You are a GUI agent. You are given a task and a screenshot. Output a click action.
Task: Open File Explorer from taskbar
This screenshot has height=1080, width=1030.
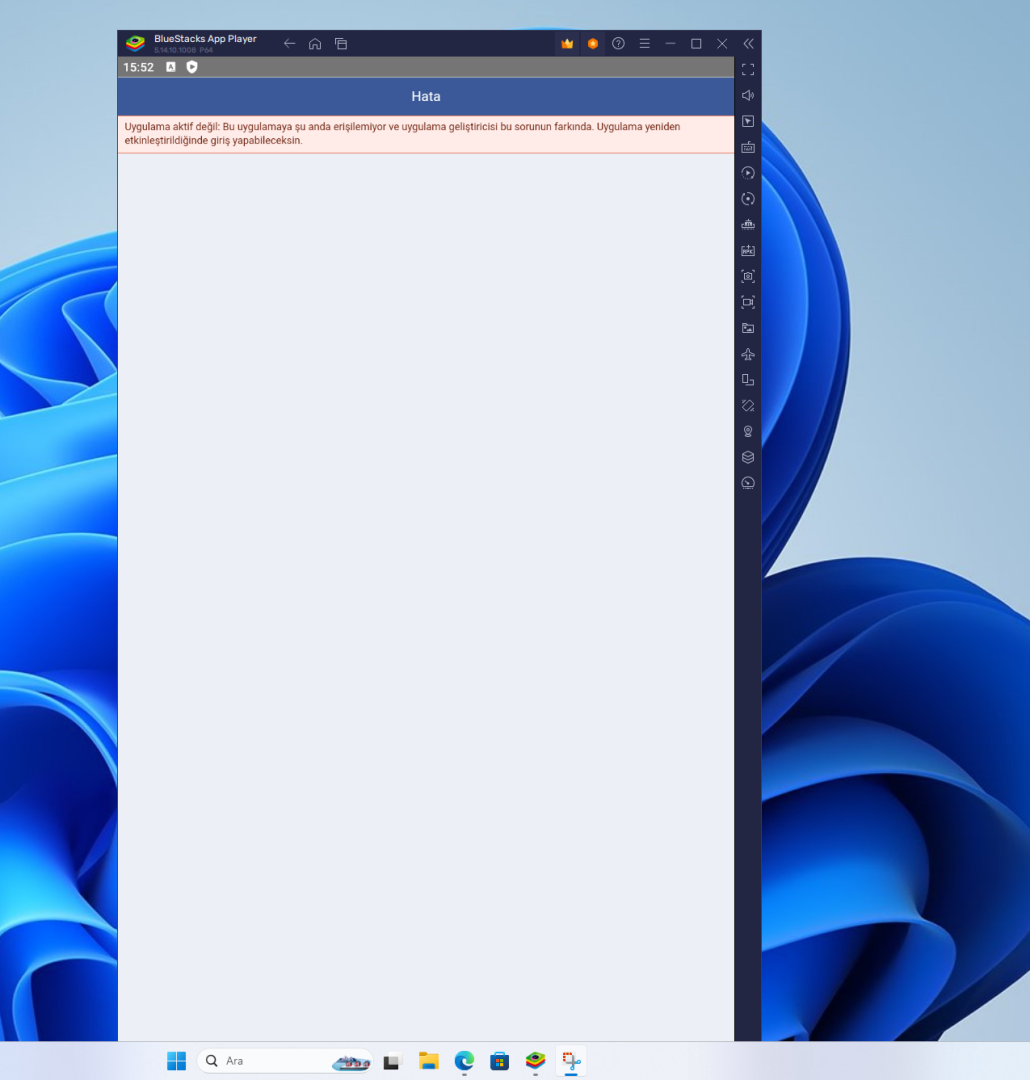point(429,1061)
